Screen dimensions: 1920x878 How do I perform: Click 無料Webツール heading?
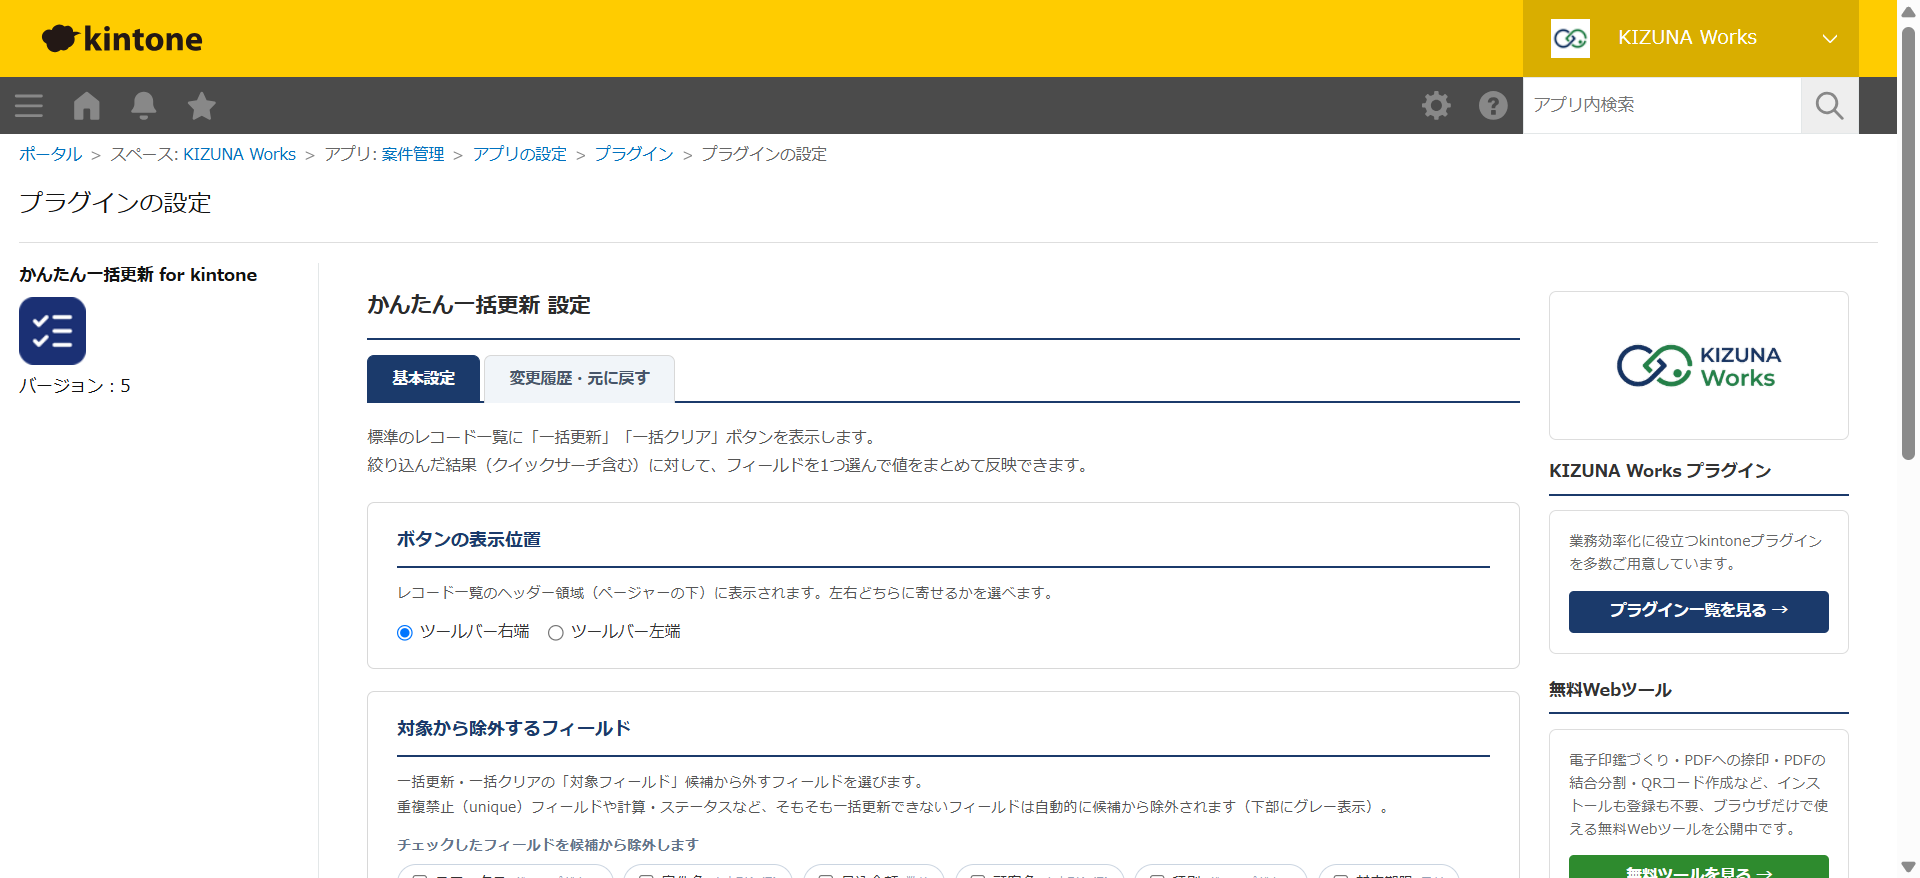click(1610, 690)
